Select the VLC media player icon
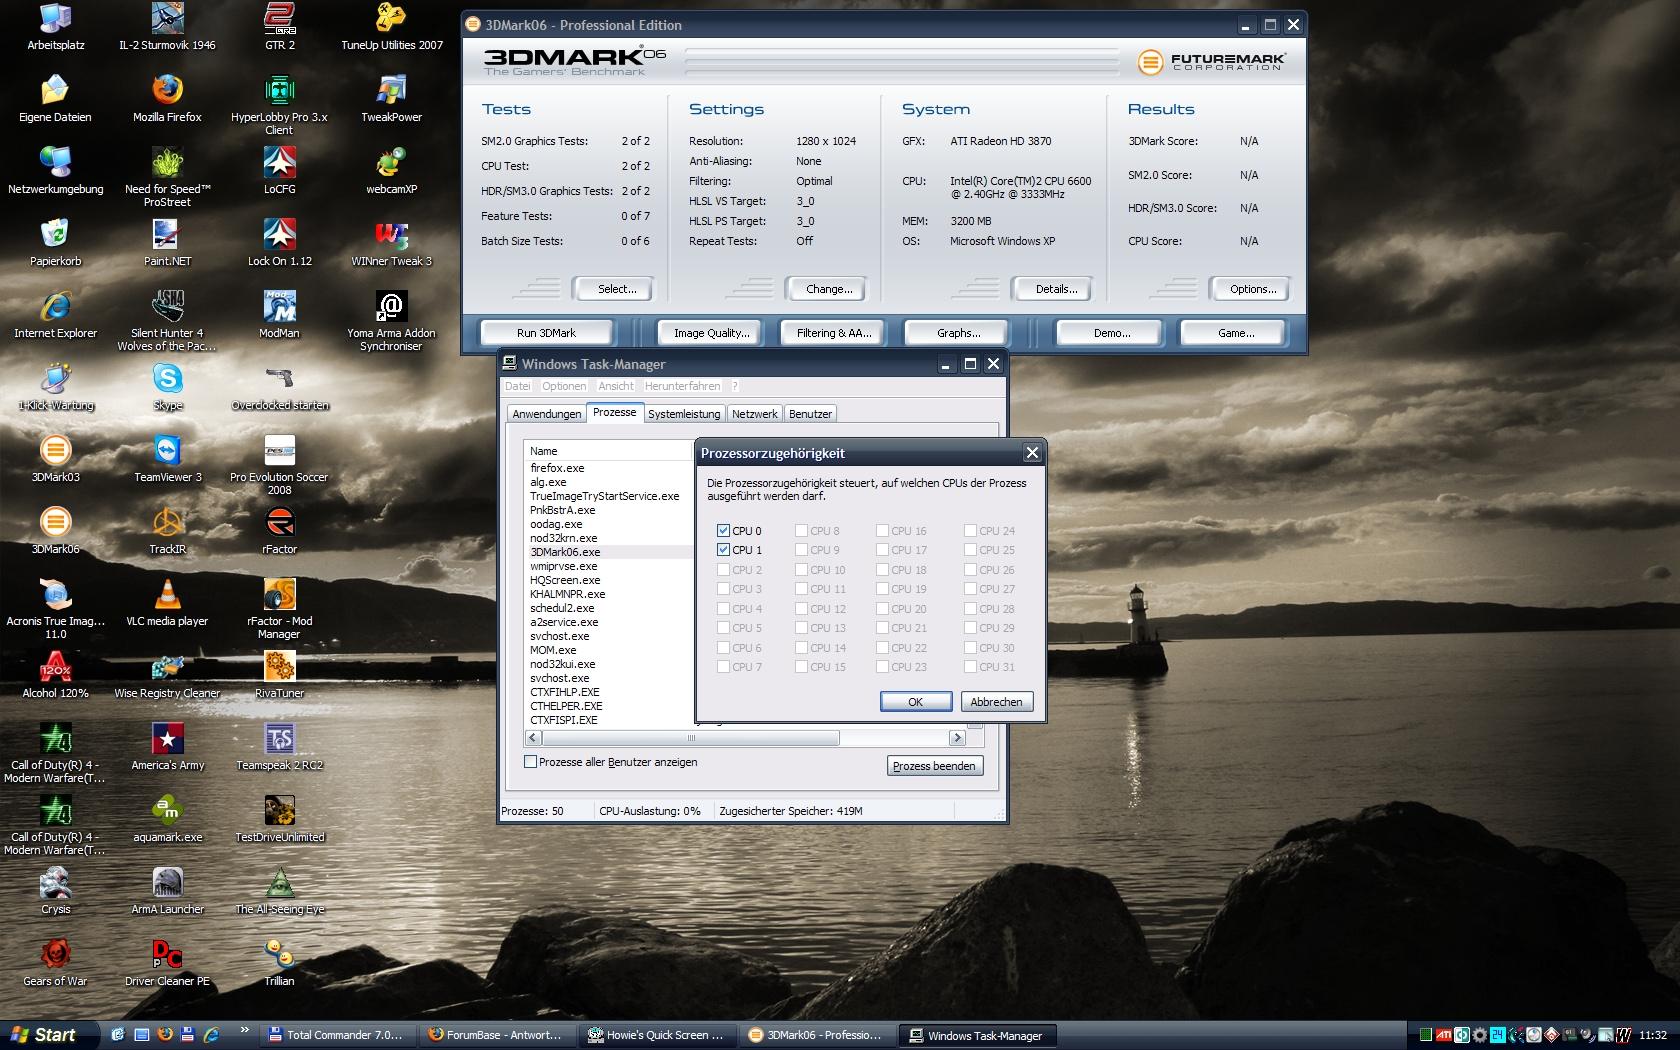 tap(167, 602)
